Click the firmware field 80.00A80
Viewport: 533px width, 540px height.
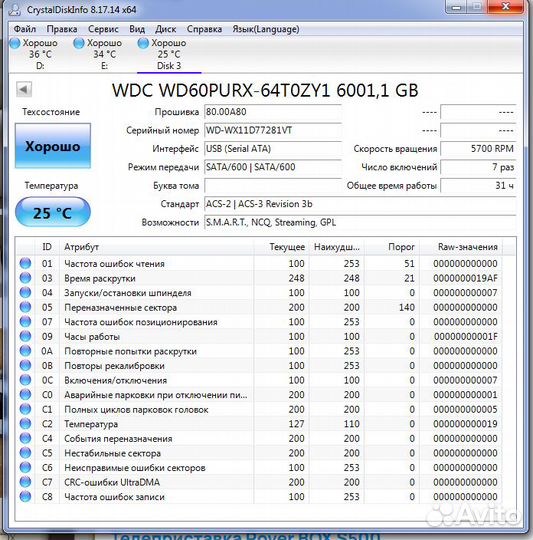pos(273,112)
